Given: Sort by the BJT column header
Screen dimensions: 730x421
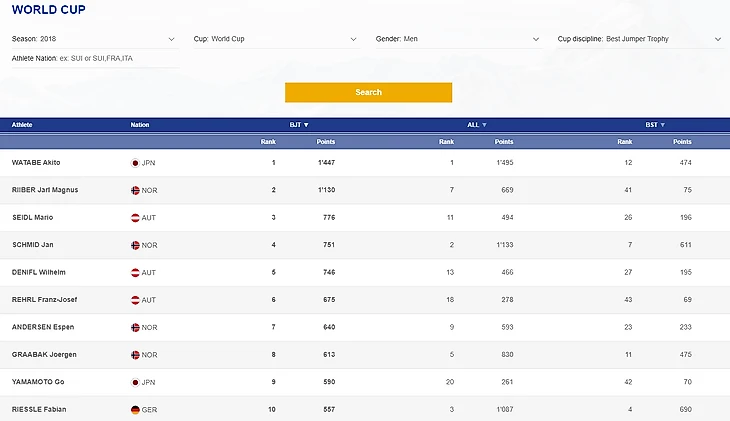Looking at the screenshot, I should [299, 125].
